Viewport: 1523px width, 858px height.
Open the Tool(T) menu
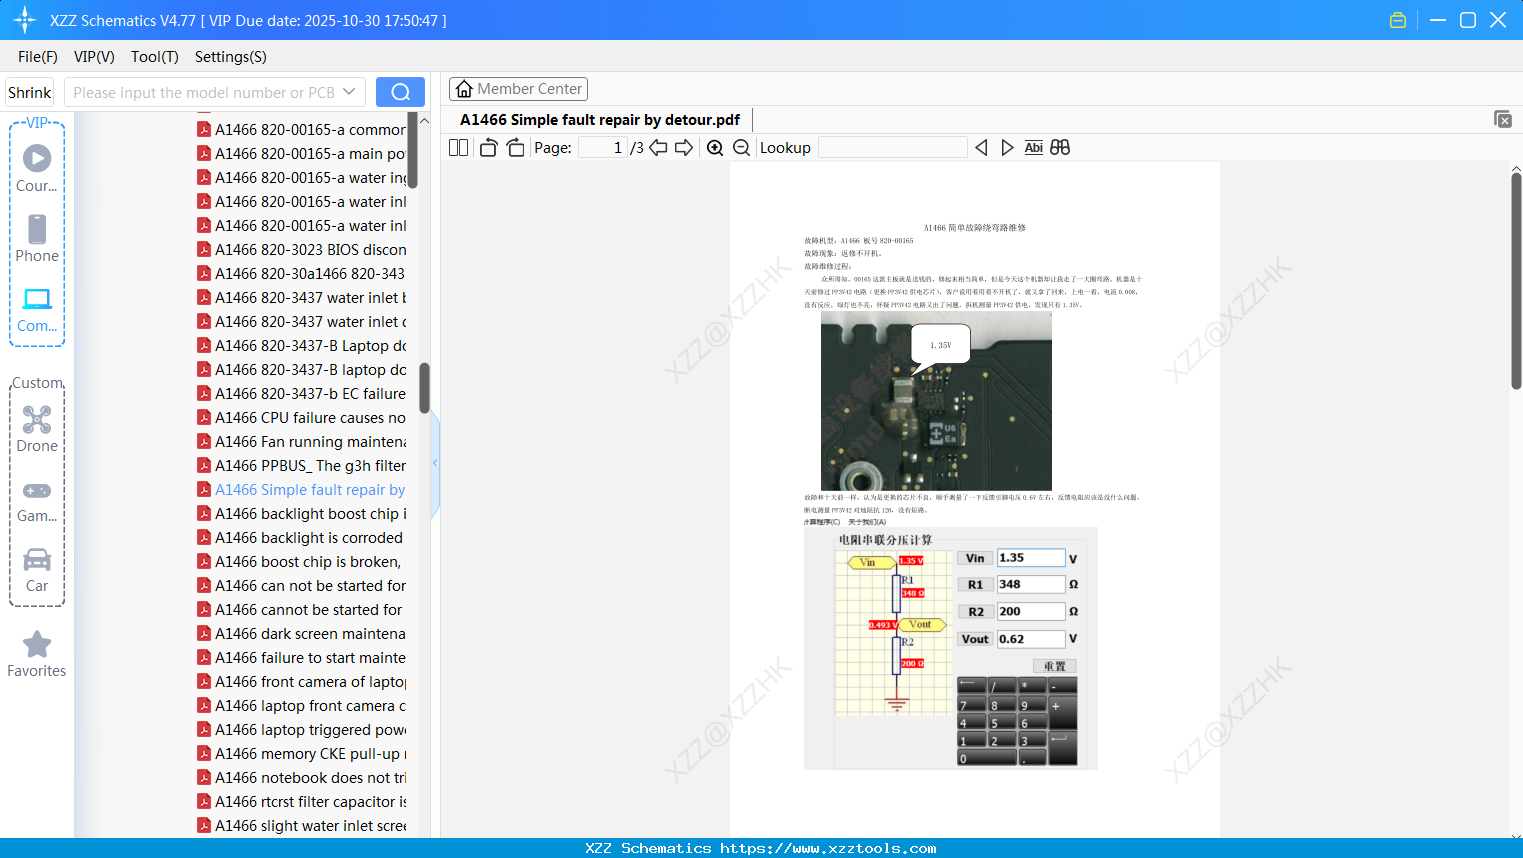(x=155, y=57)
